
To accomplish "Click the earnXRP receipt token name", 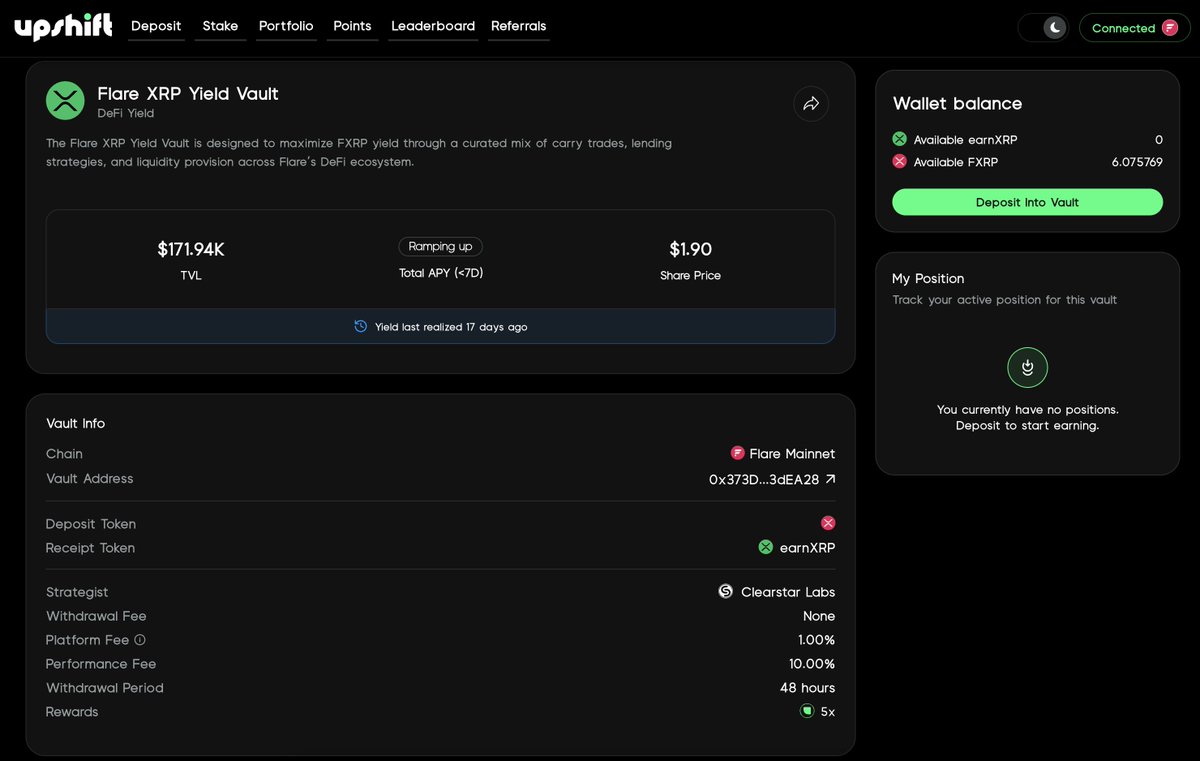I will (807, 548).
